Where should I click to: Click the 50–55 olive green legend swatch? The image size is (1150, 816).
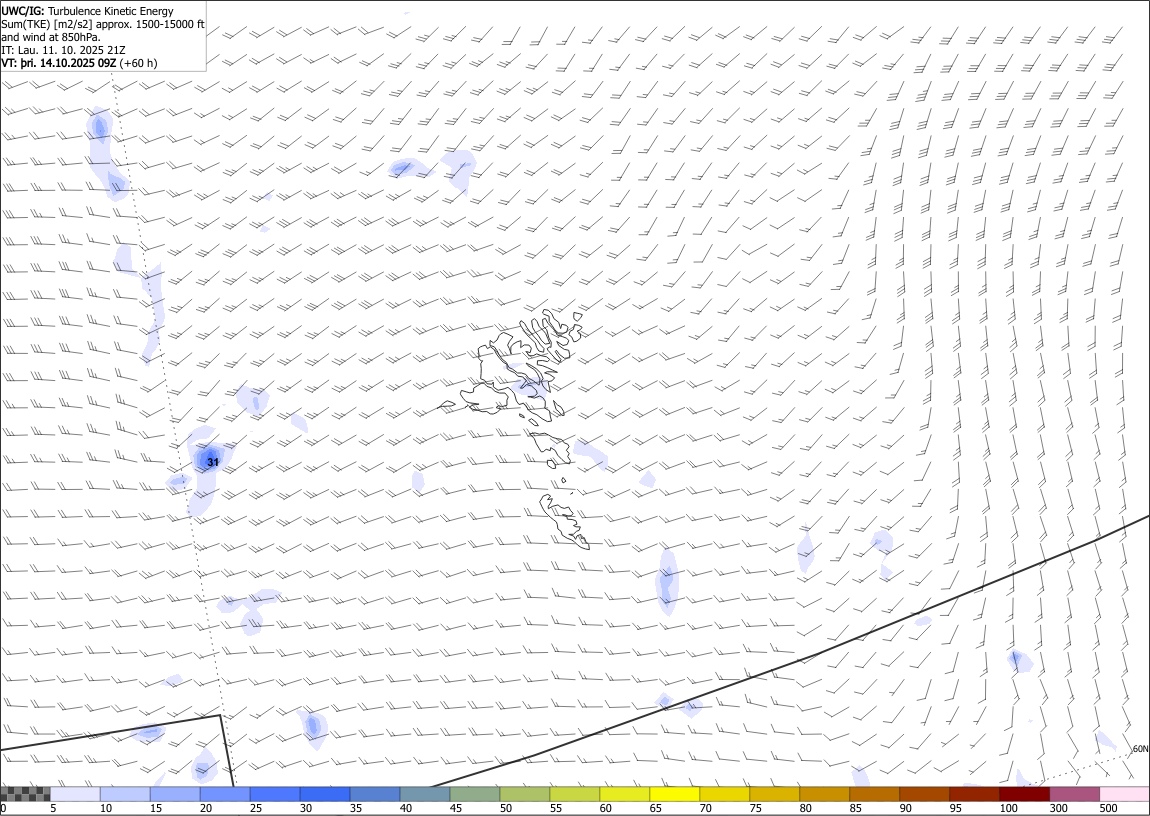tap(524, 794)
